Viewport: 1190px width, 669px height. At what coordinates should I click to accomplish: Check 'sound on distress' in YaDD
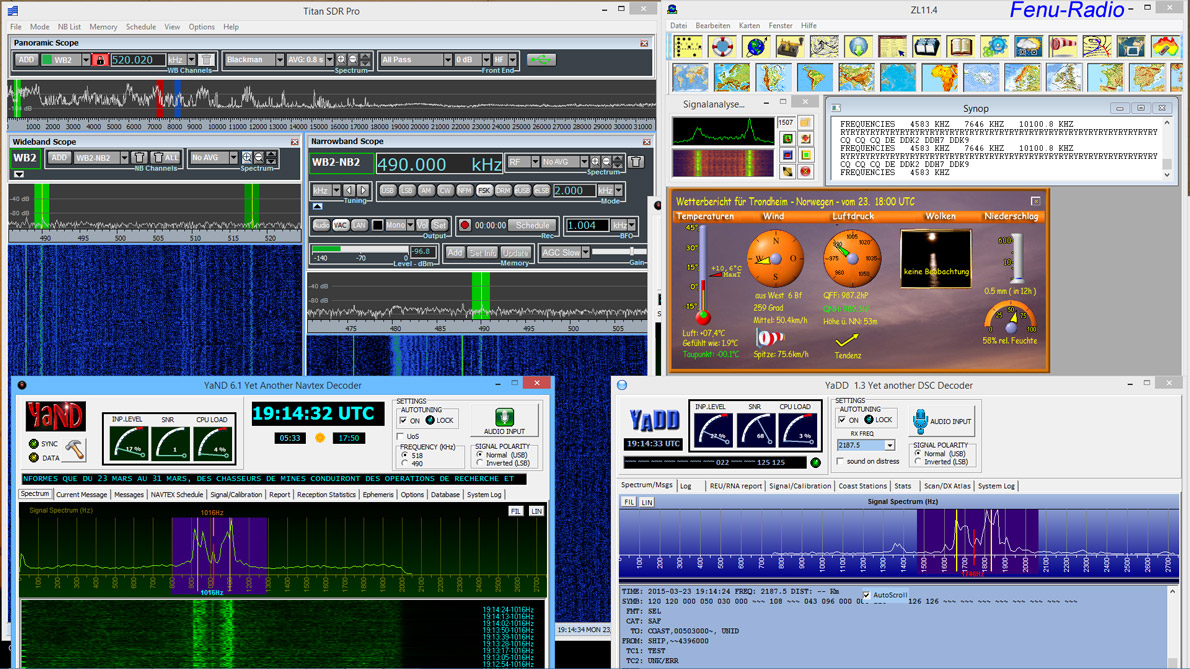[x=840, y=462]
